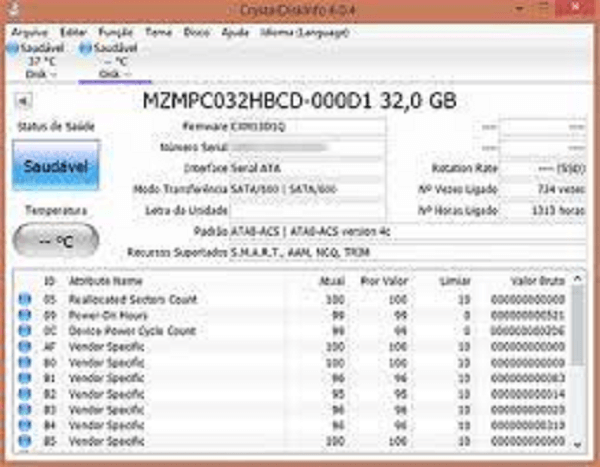Click status icon of Reallocated Sectors Count row
The height and width of the screenshot is (467, 600).
tap(25, 299)
